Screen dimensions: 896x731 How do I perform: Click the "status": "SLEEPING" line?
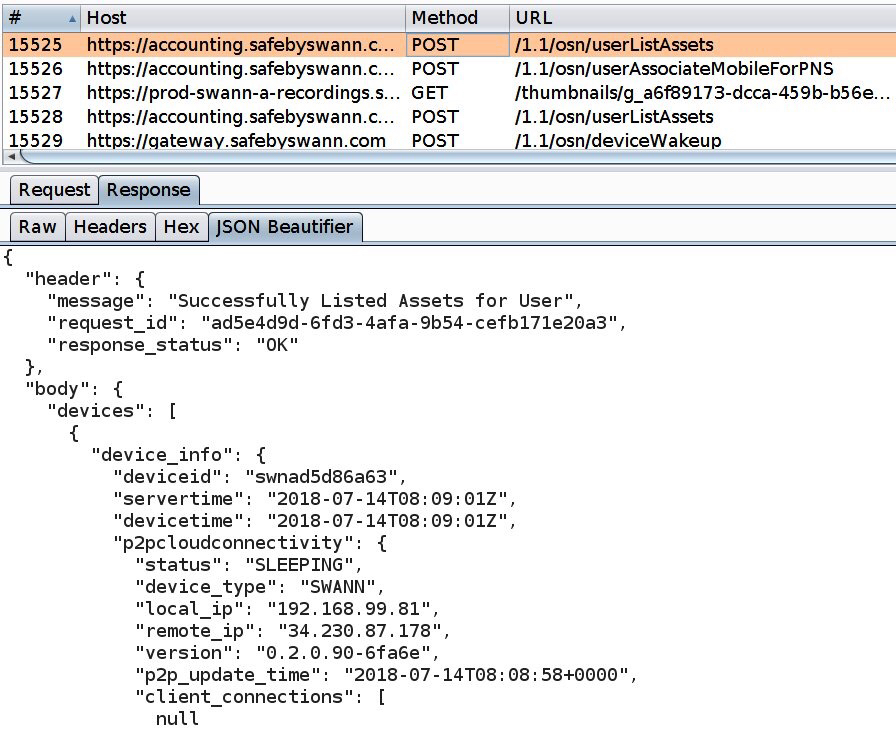249,565
